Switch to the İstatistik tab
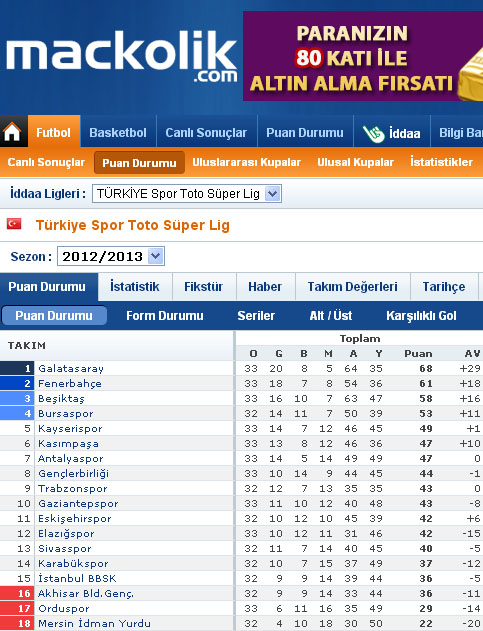The width and height of the screenshot is (483, 631). coord(135,287)
